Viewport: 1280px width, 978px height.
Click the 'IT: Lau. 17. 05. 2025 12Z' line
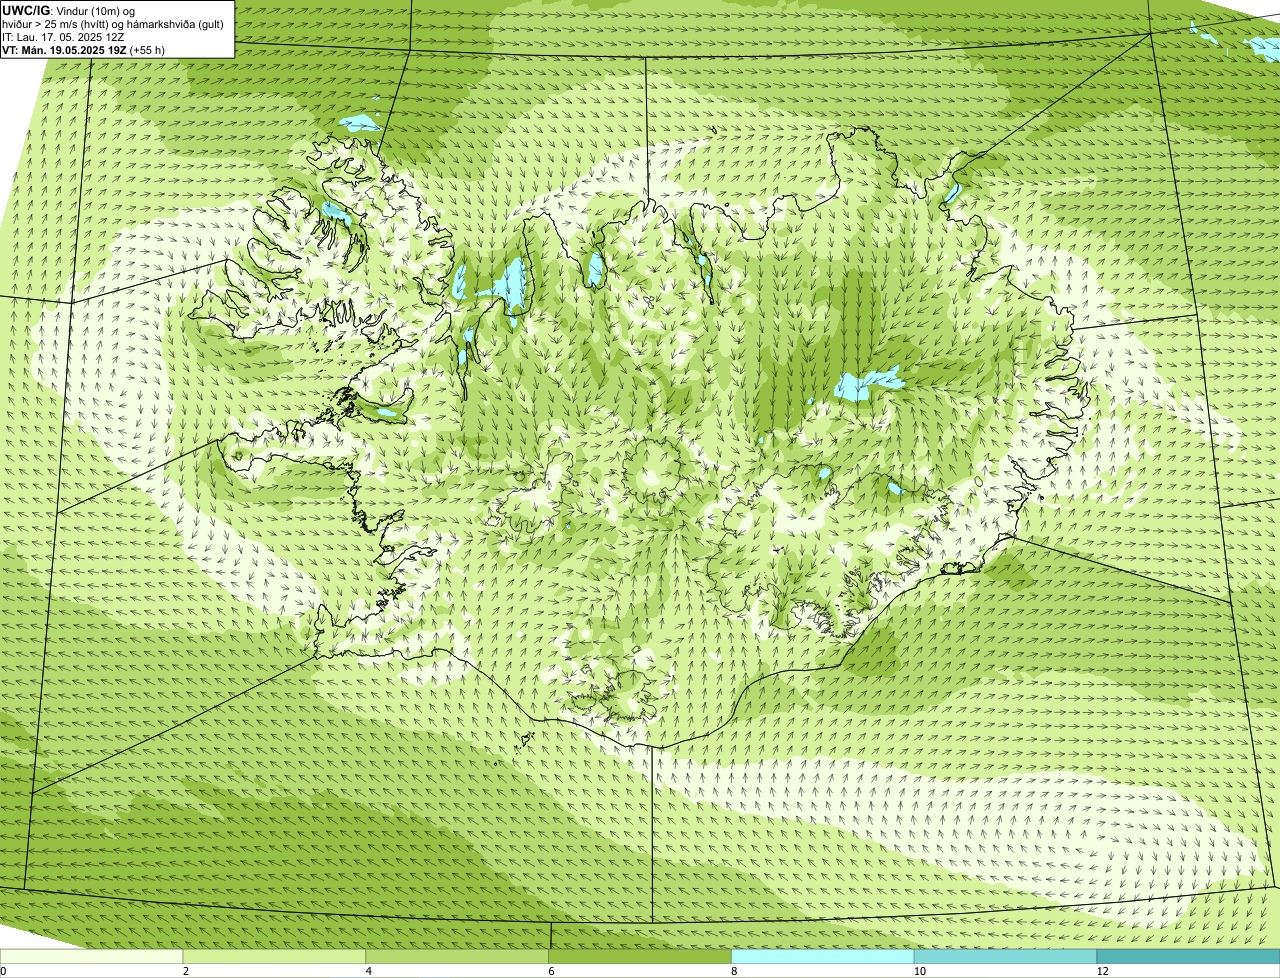point(63,37)
